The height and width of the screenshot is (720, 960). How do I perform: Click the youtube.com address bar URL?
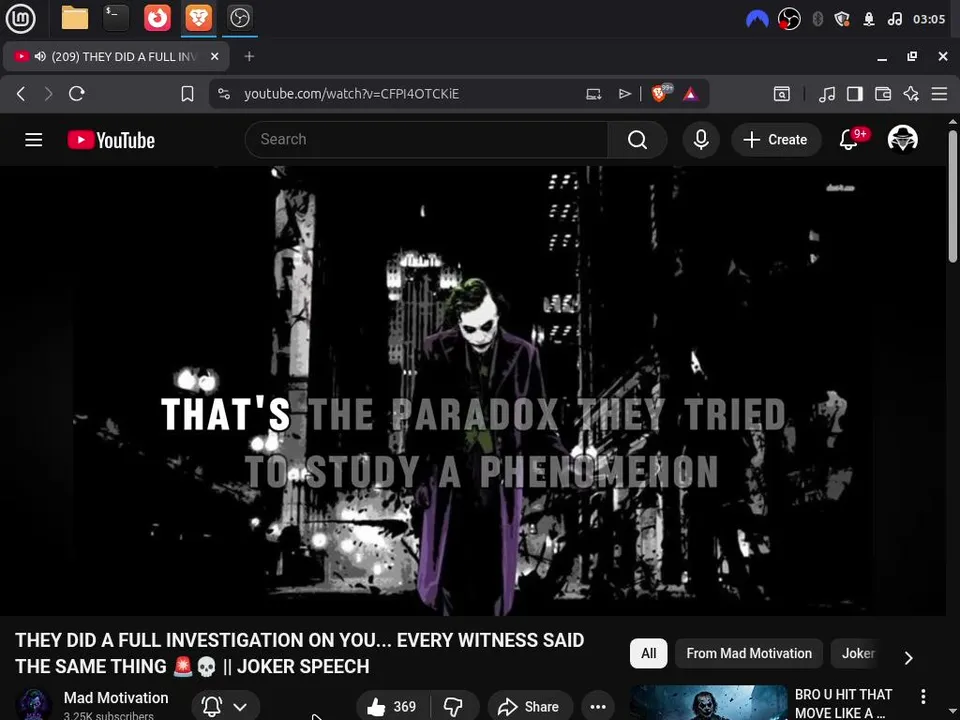tap(351, 94)
